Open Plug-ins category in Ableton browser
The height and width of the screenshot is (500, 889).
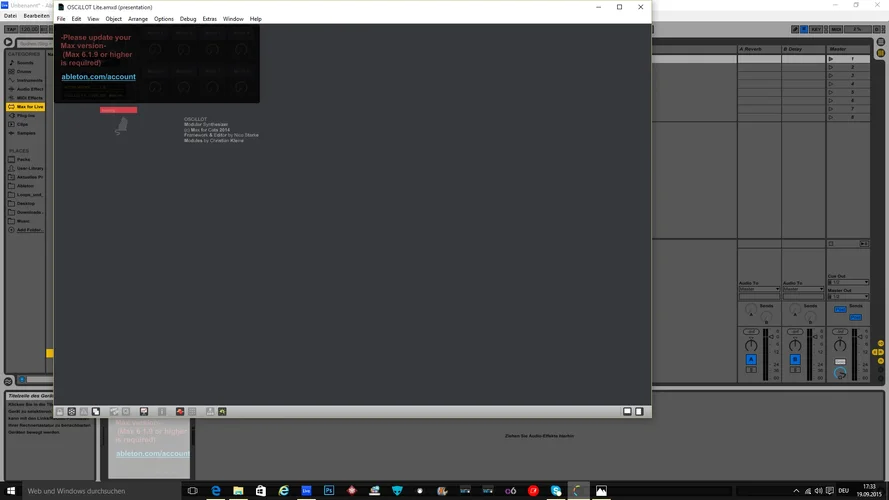(26, 116)
